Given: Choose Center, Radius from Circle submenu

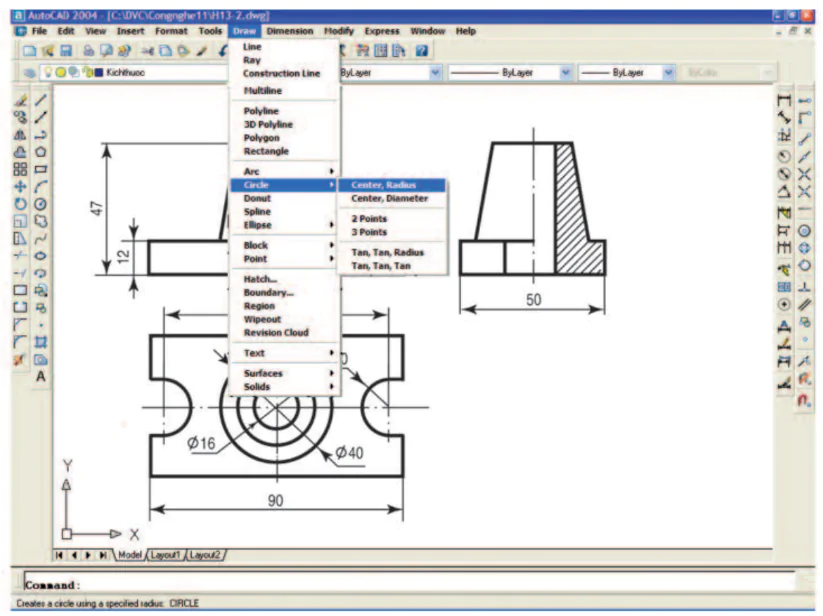Looking at the screenshot, I should (392, 185).
